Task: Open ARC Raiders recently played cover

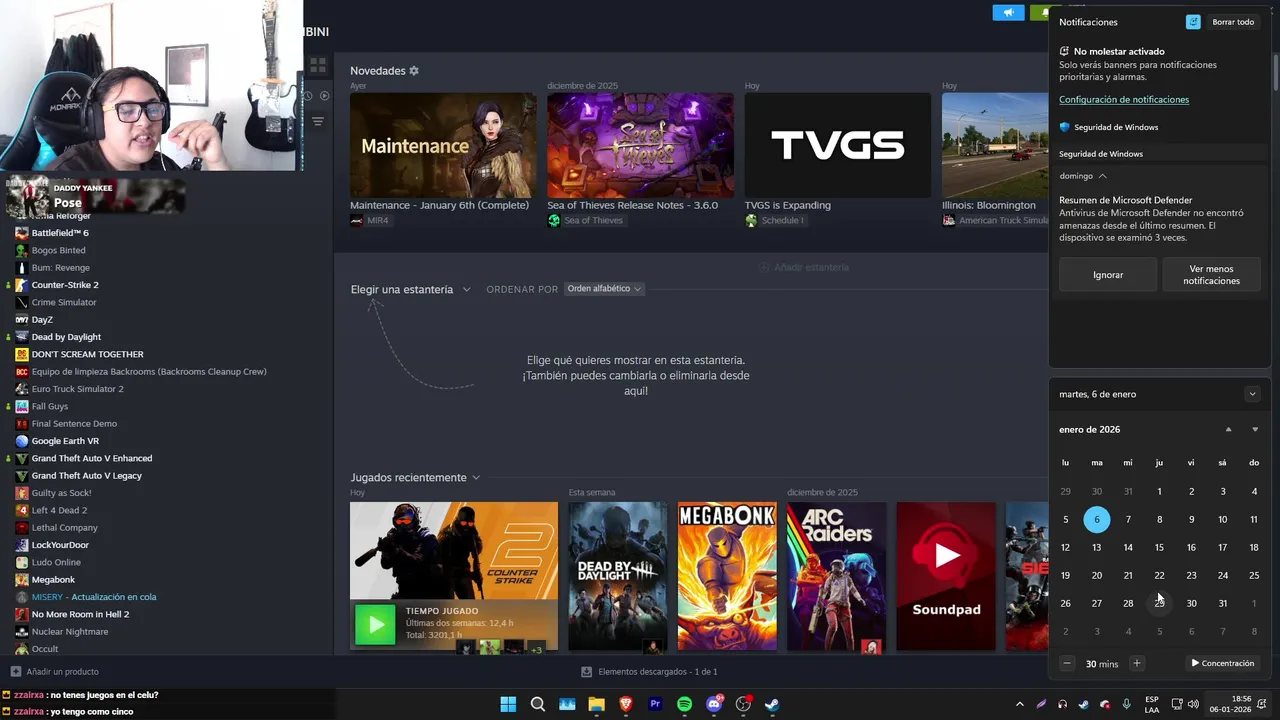Action: coord(836,576)
